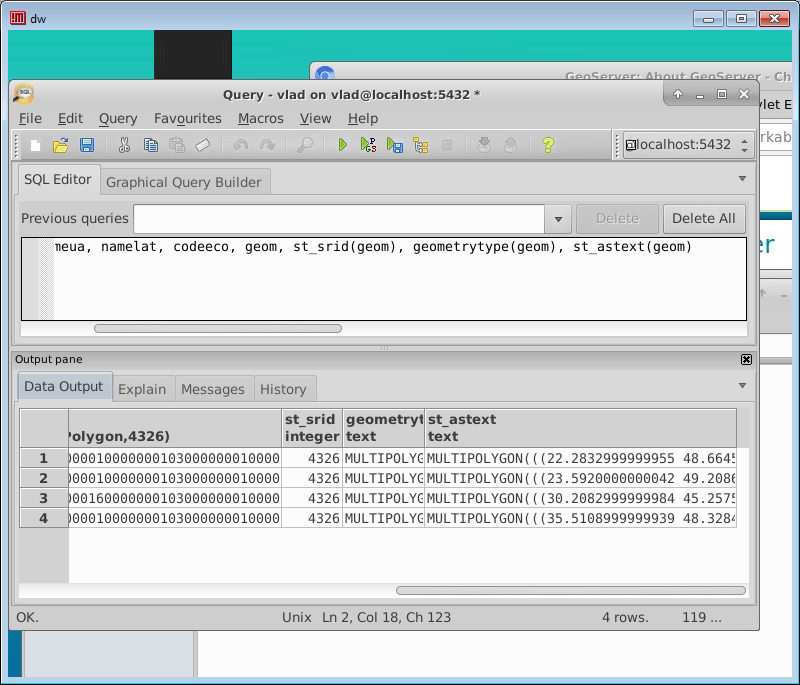Click the Find magnifier icon

[x=305, y=145]
